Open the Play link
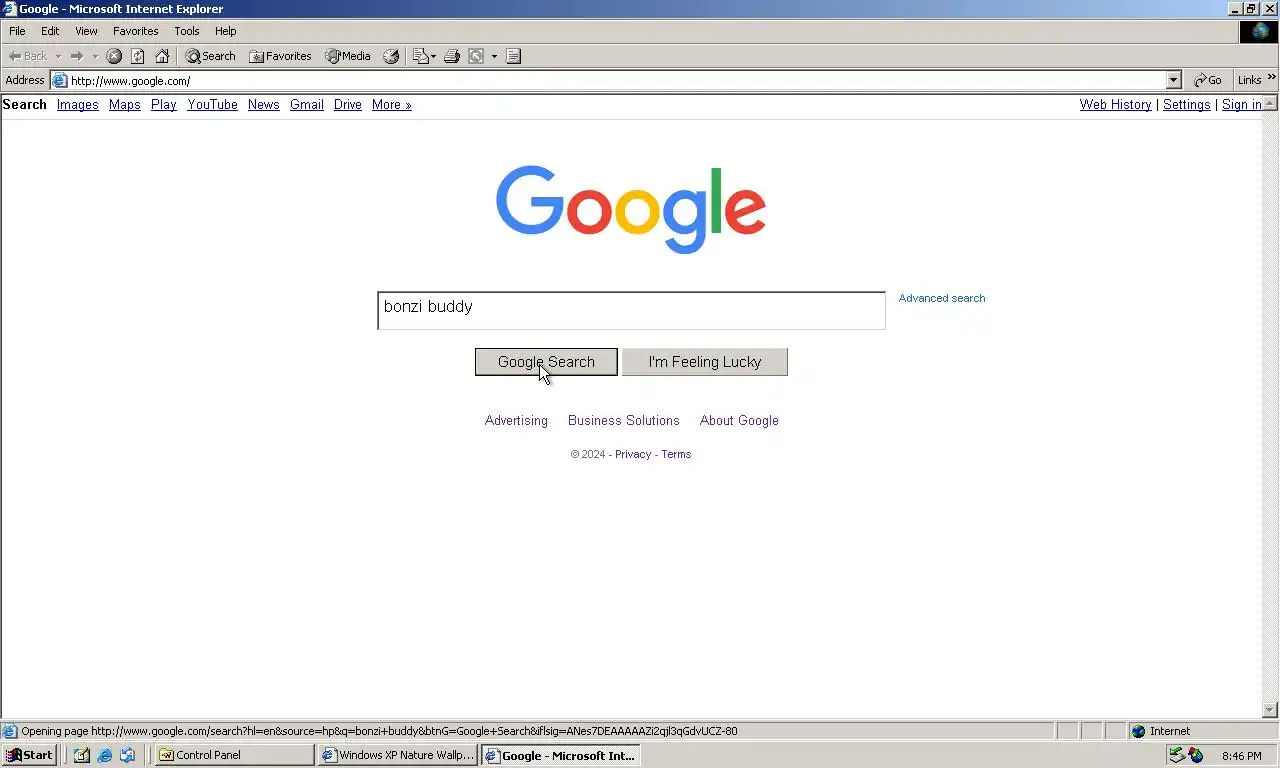 click(164, 104)
